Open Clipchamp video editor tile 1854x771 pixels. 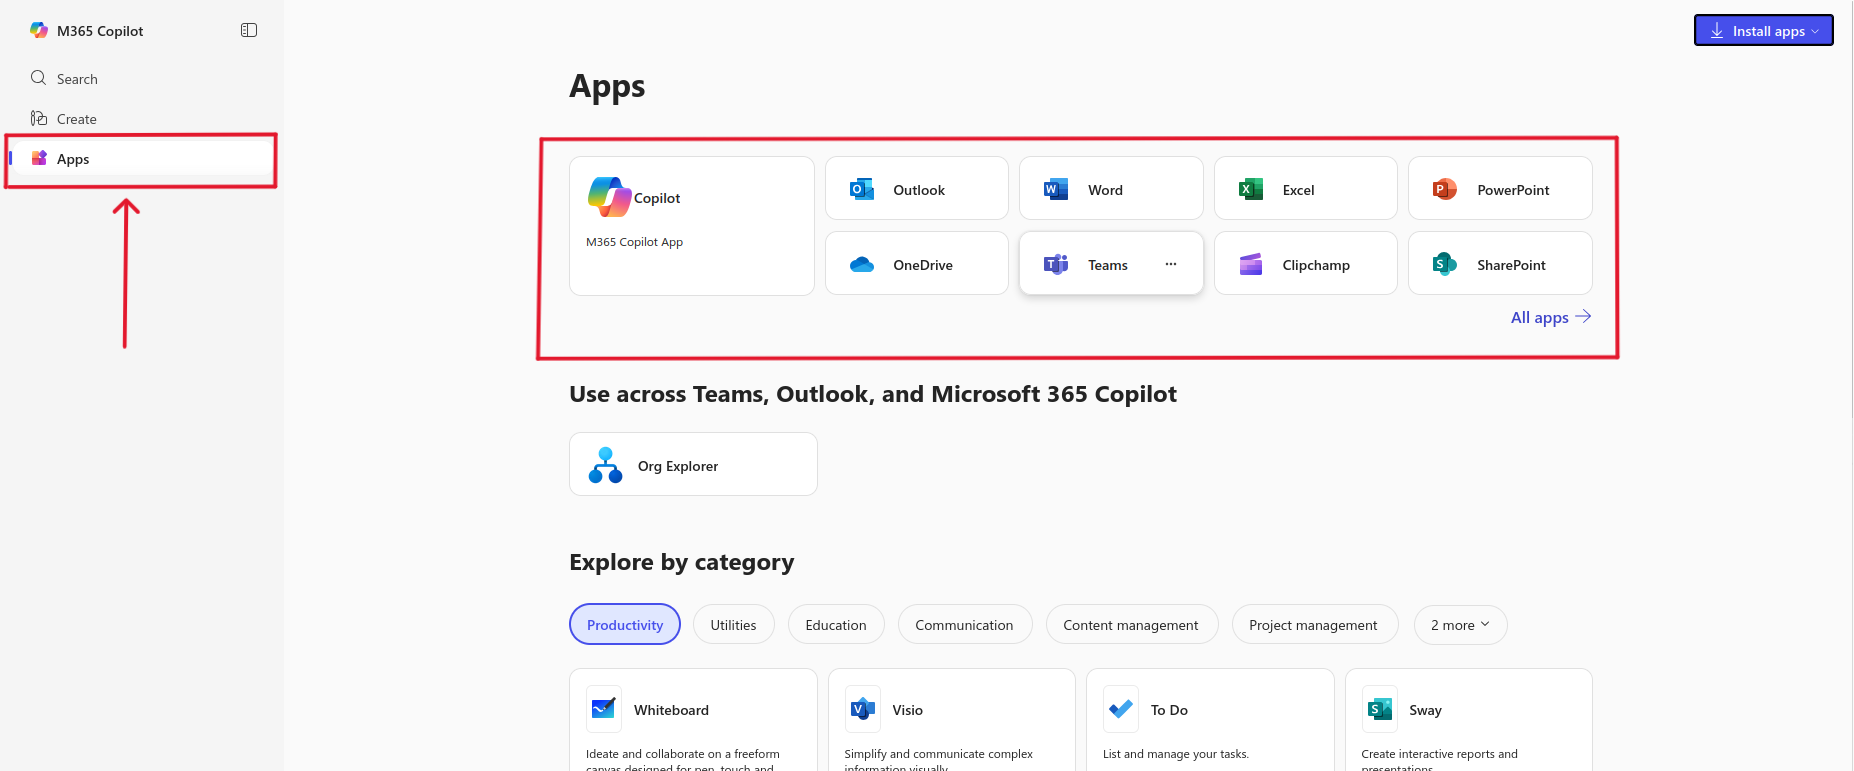(1304, 264)
